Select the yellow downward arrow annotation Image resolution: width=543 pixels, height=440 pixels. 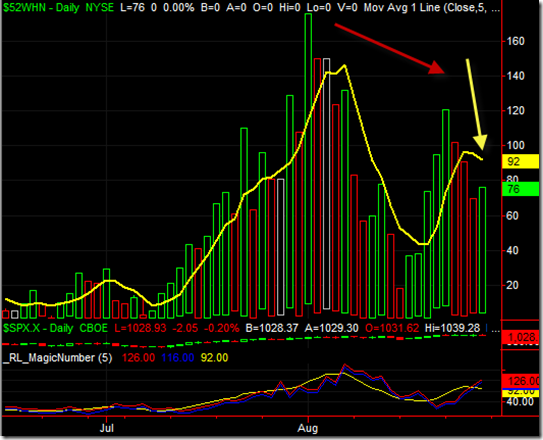tap(477, 104)
